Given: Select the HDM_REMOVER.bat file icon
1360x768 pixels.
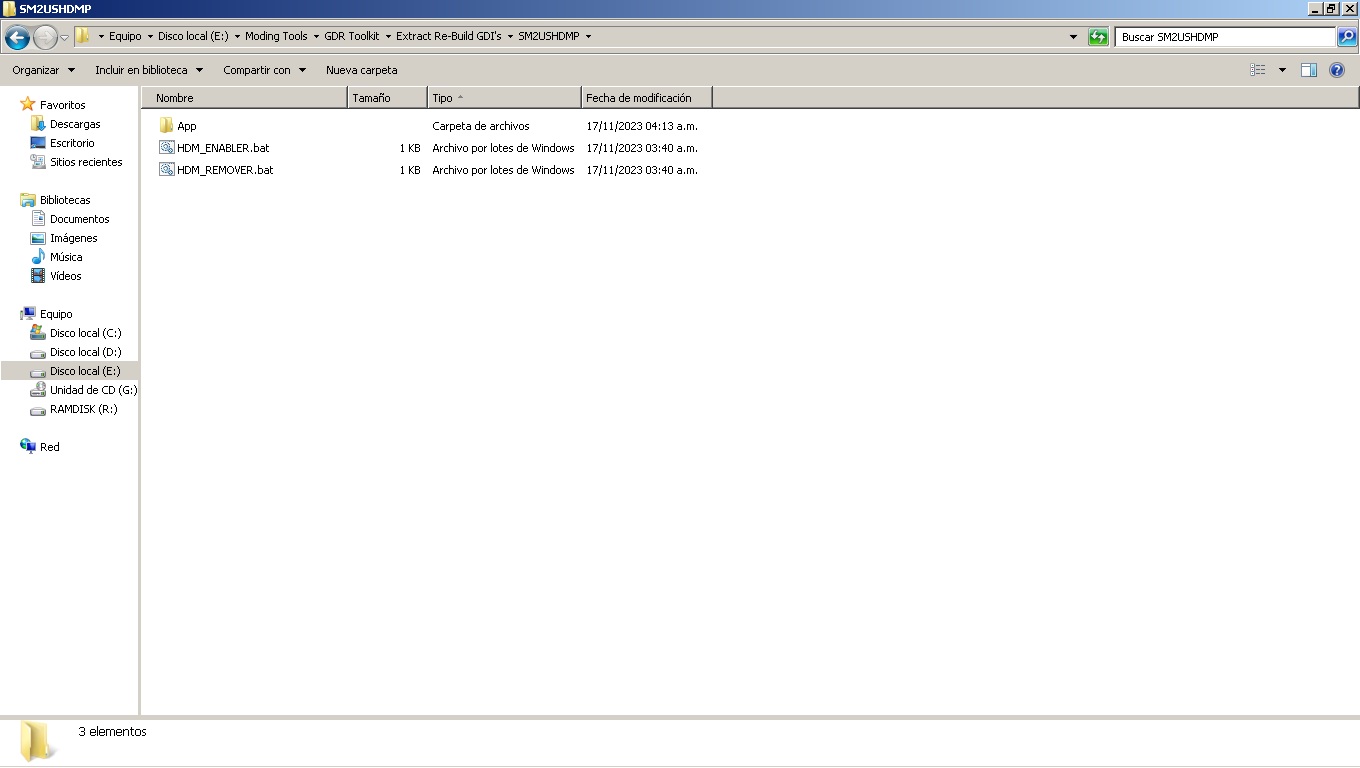Looking at the screenshot, I should click(167, 170).
